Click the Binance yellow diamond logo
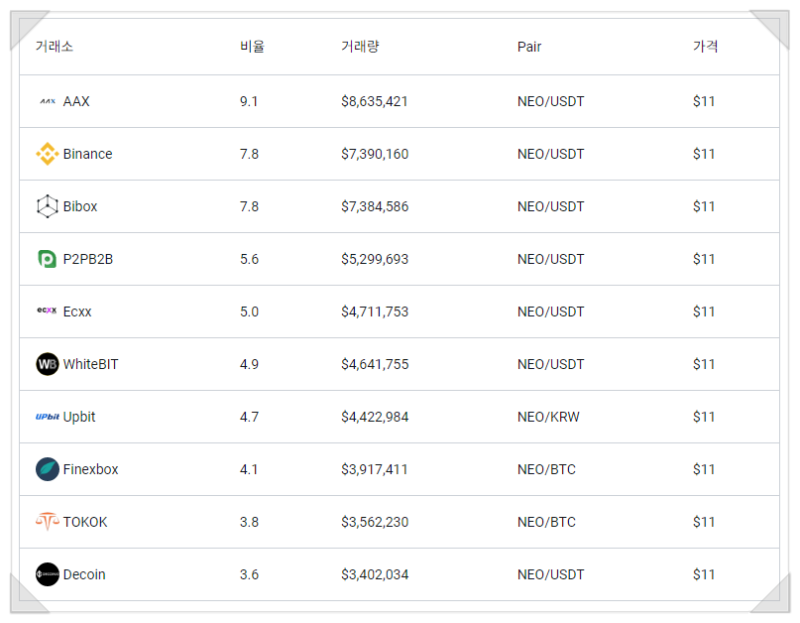Screen dimensions: 800x623 pos(47,154)
